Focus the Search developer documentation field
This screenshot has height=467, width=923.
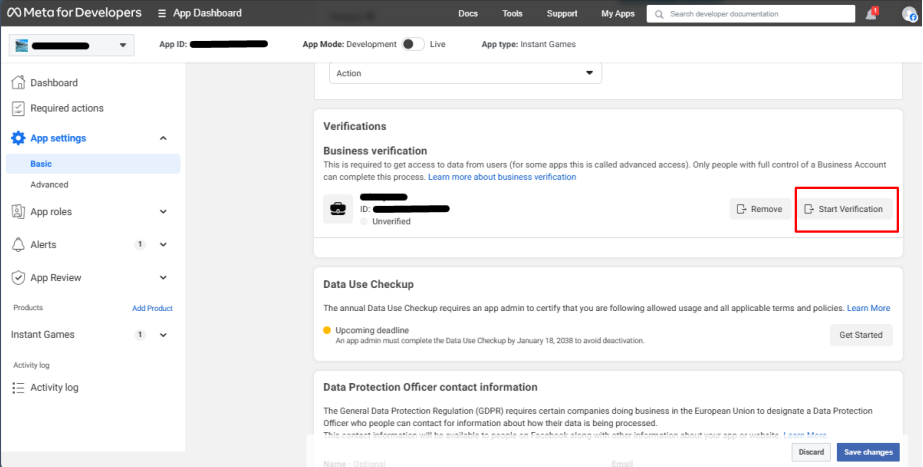751,14
